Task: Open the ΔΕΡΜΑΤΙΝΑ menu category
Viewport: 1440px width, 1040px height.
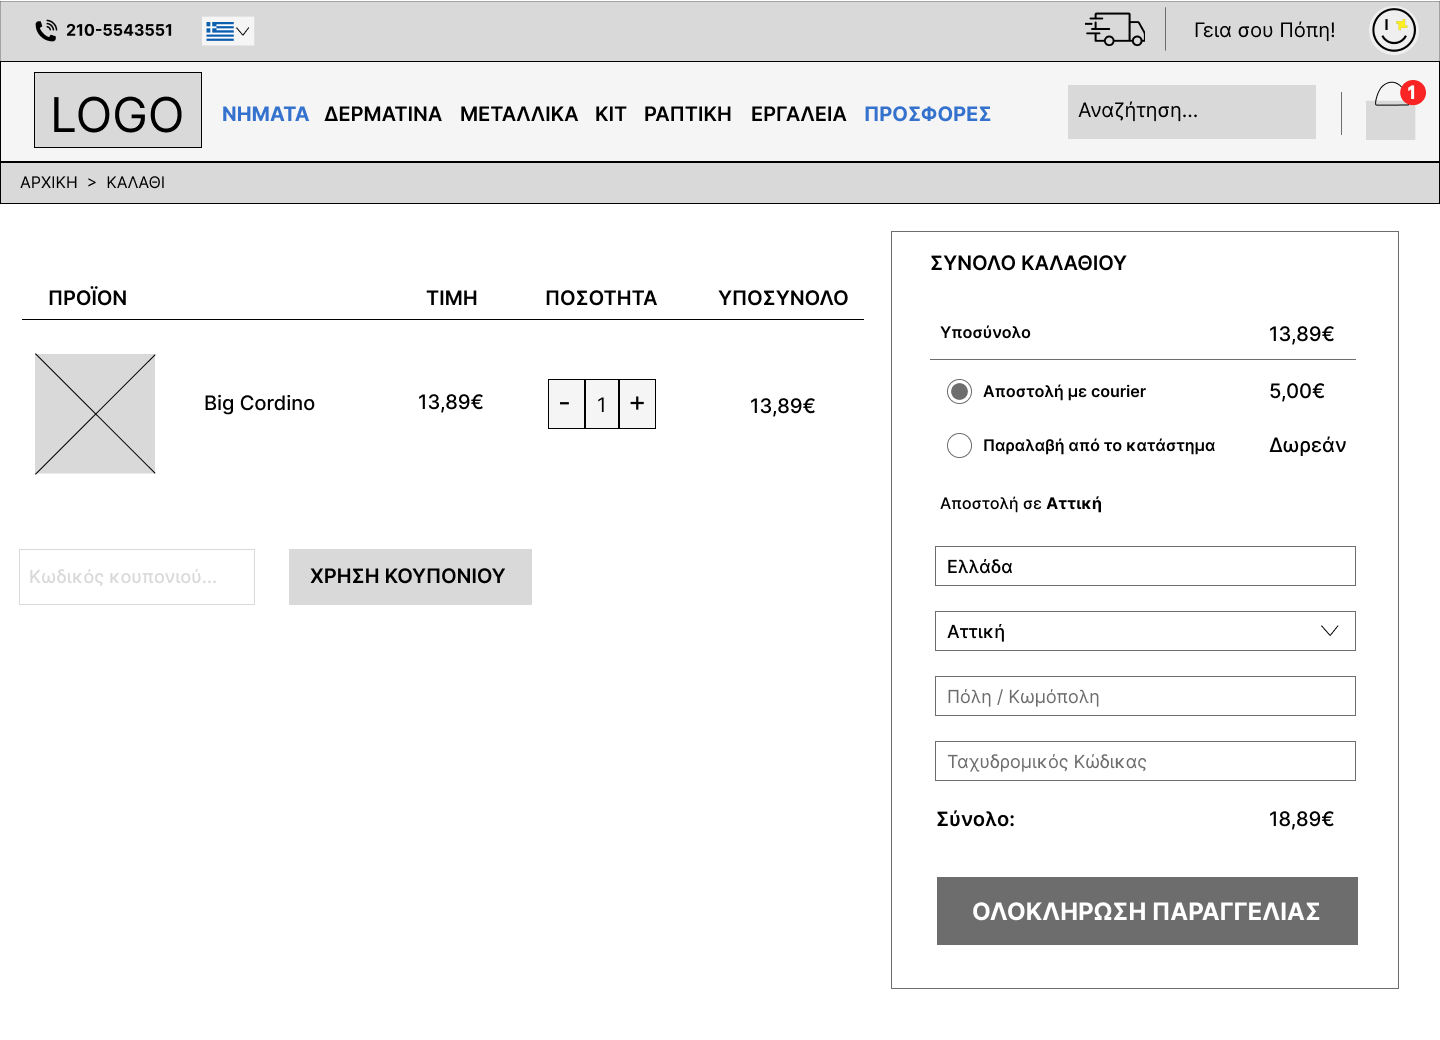Action: point(383,114)
